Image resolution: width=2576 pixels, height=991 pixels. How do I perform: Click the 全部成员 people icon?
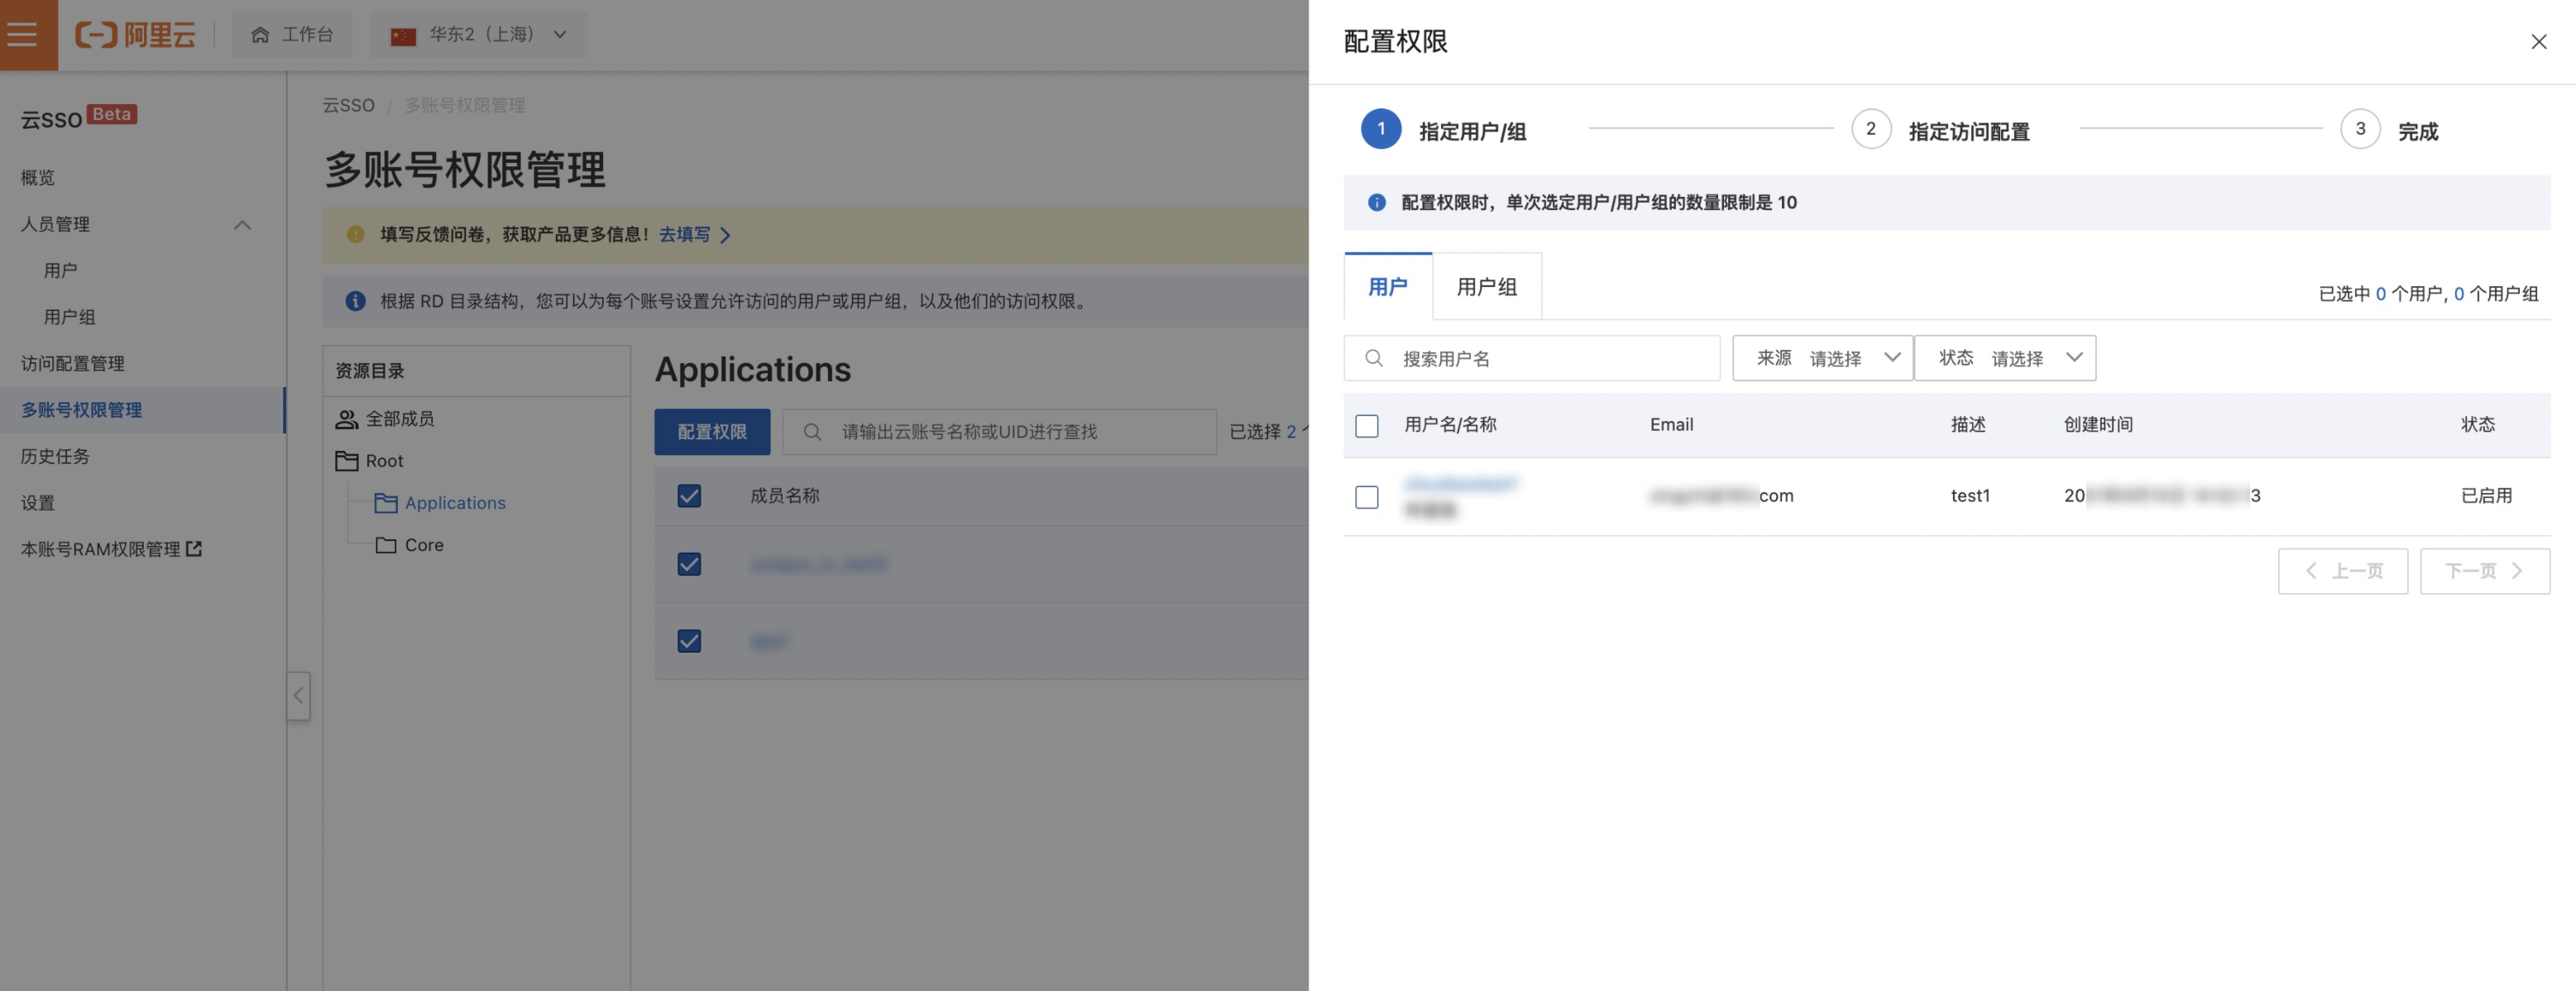coord(347,419)
